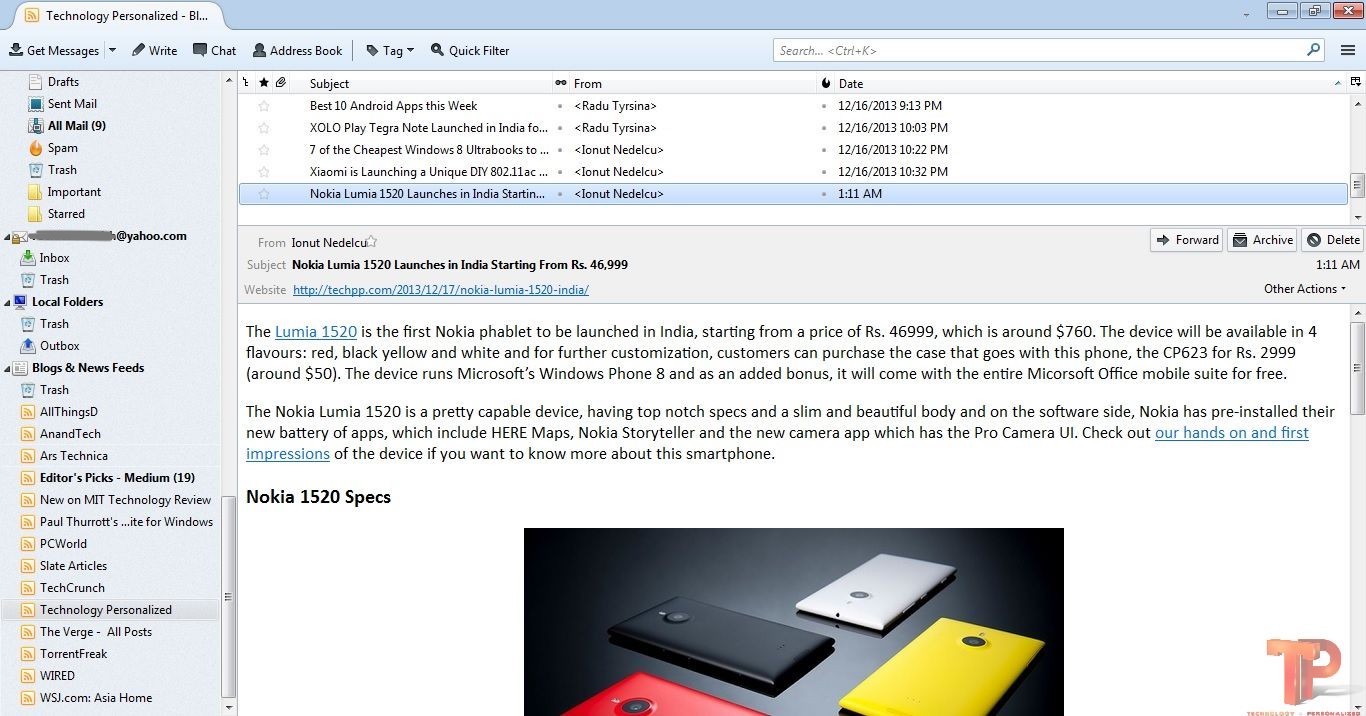The width and height of the screenshot is (1366, 716).
Task: Open the Yahoo Inbox folder
Action: [54, 257]
